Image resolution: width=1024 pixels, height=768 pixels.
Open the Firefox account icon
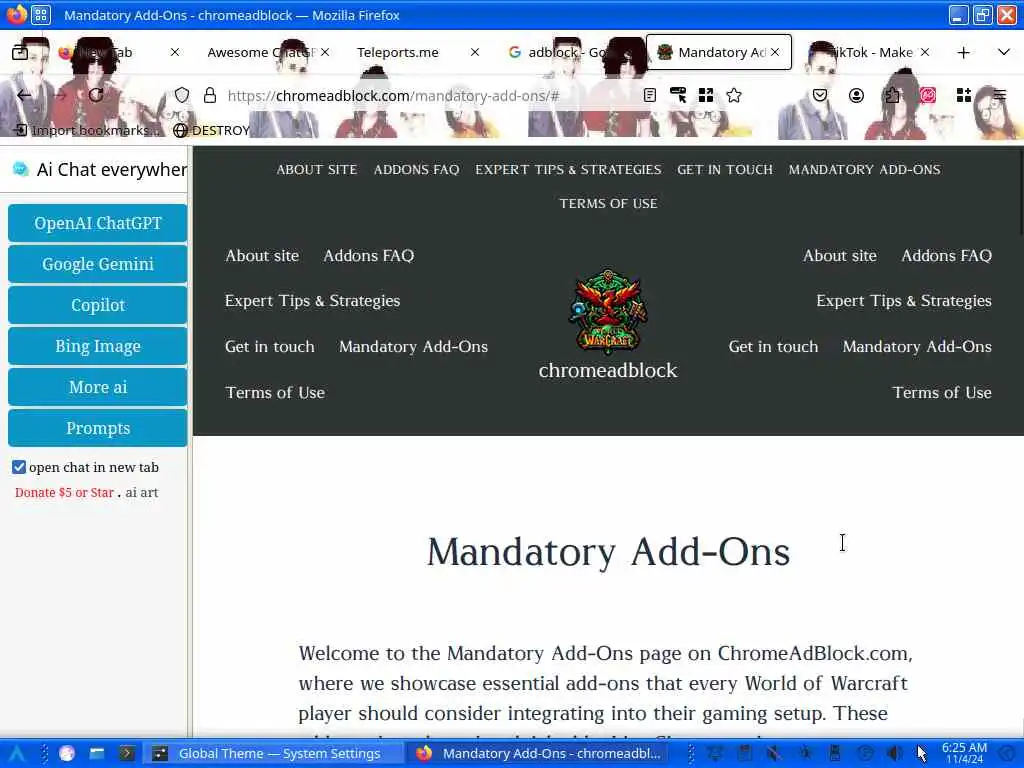[x=856, y=95]
